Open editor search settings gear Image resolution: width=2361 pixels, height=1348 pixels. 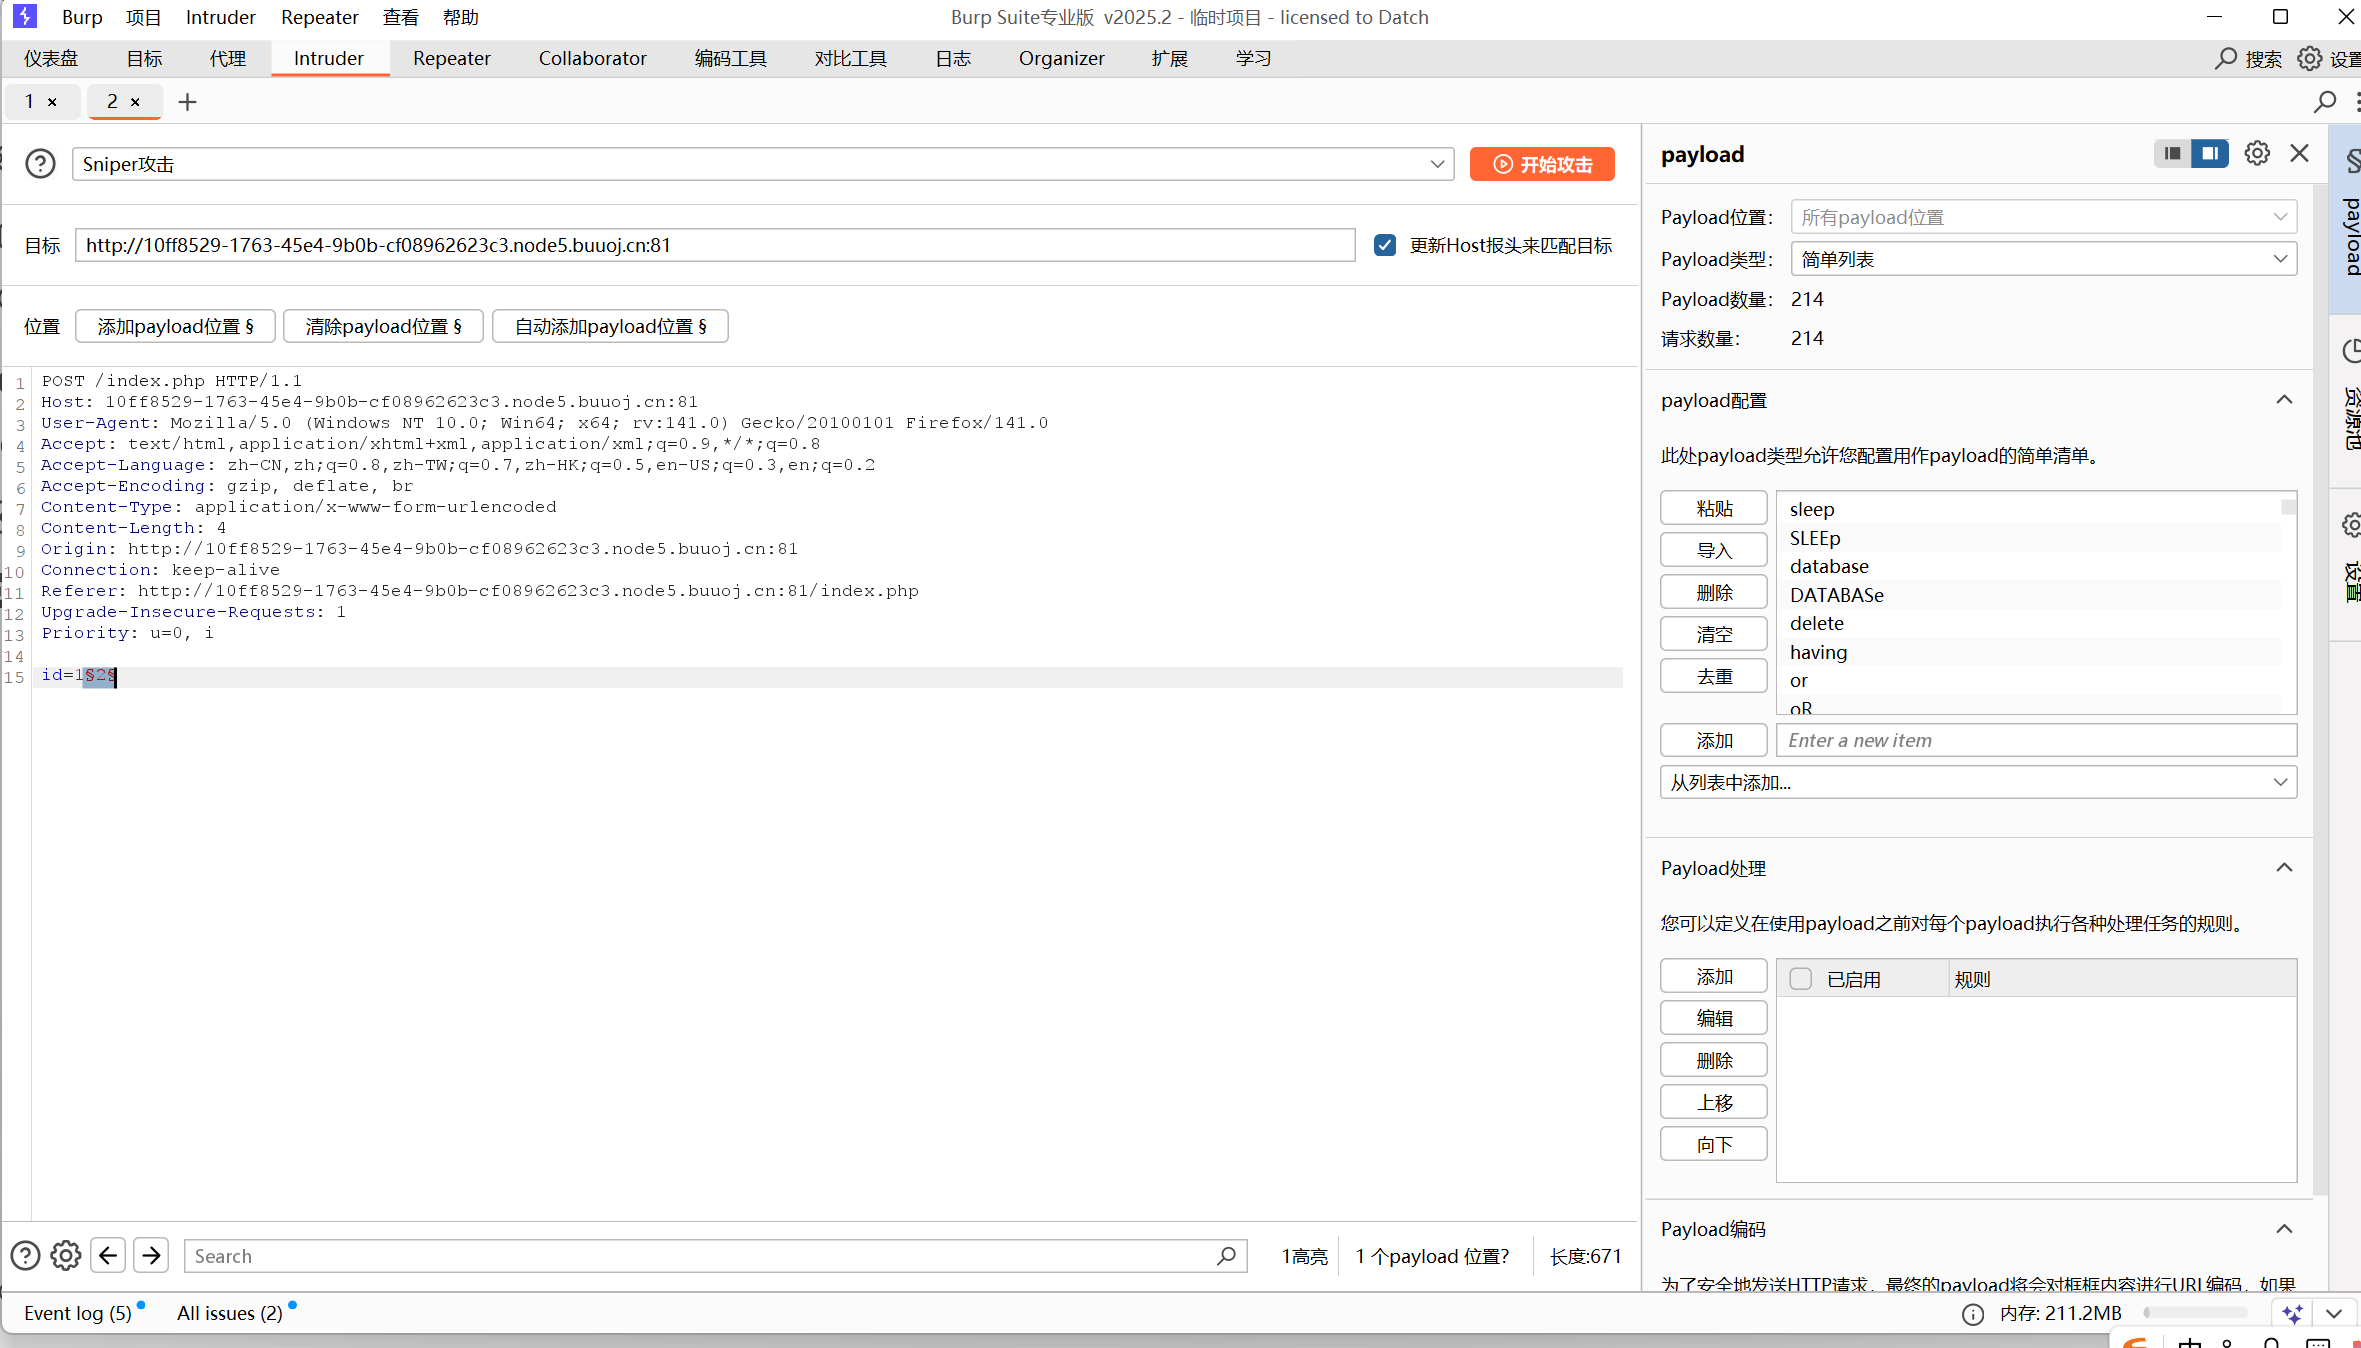(x=66, y=1256)
